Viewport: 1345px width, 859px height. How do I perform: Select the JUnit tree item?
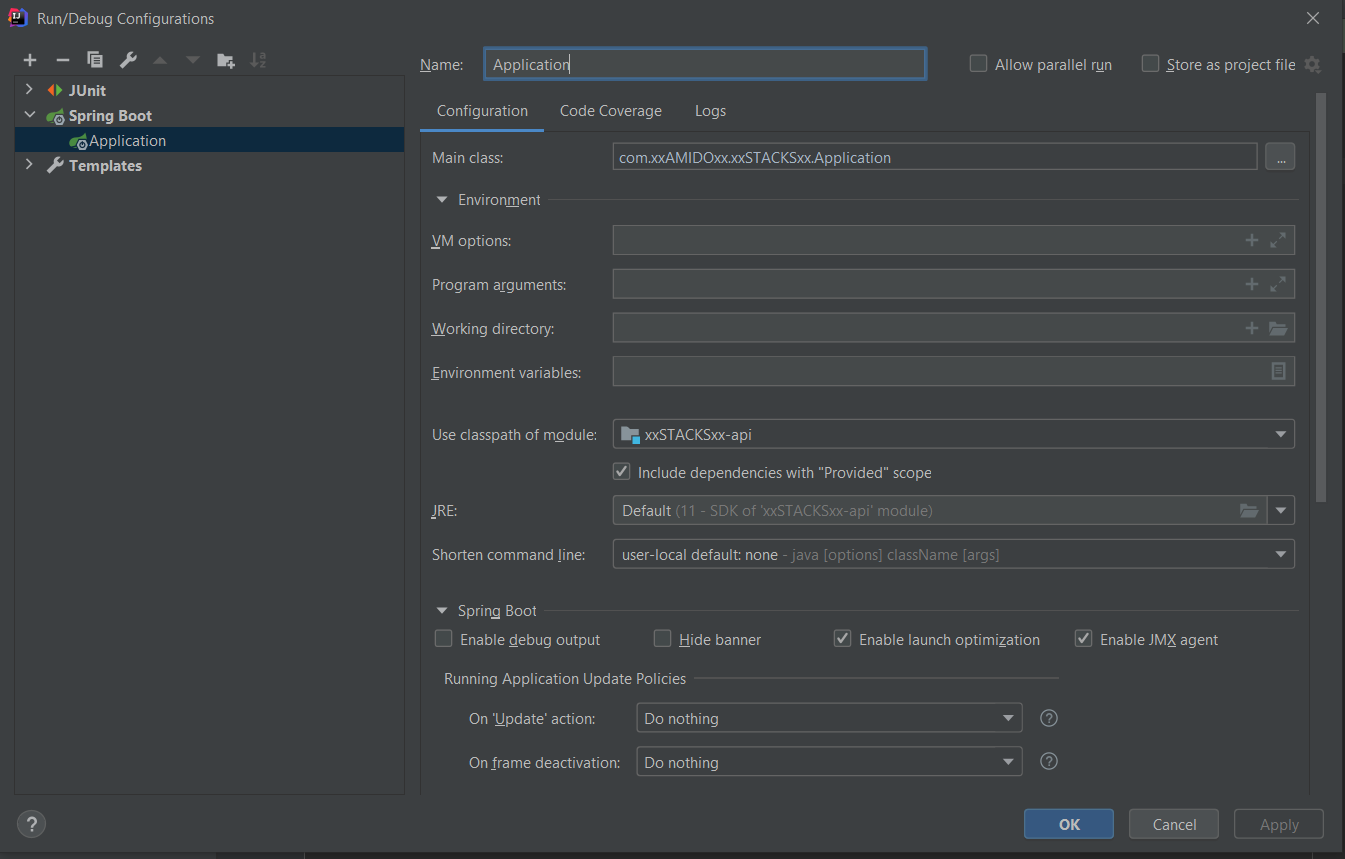pyautogui.click(x=87, y=90)
